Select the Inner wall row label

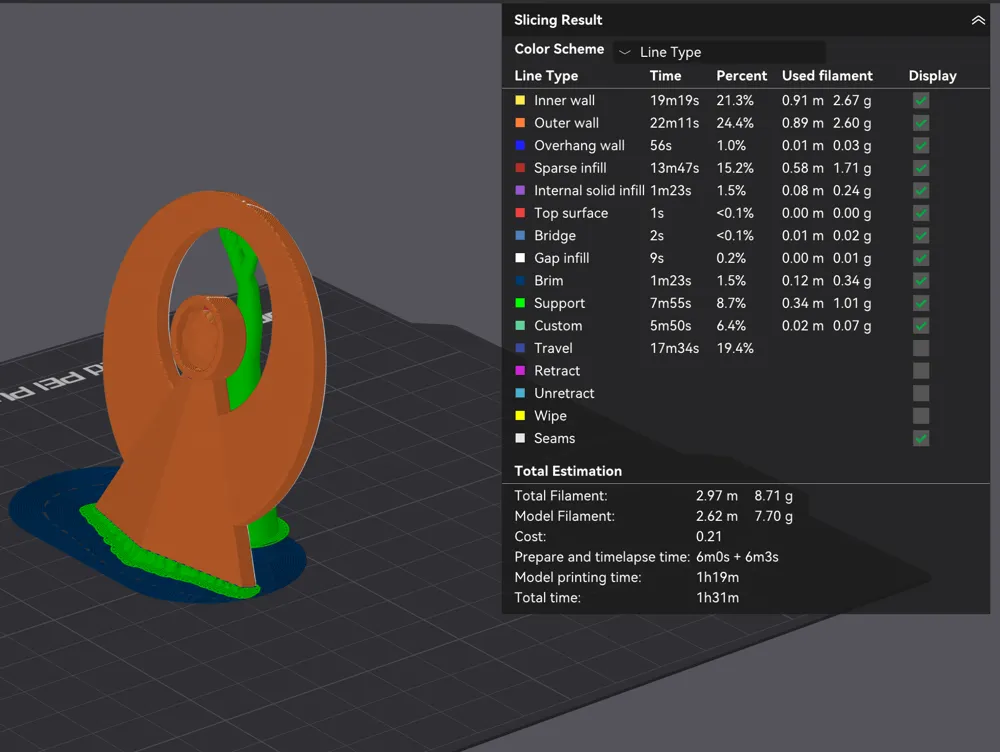coord(564,101)
